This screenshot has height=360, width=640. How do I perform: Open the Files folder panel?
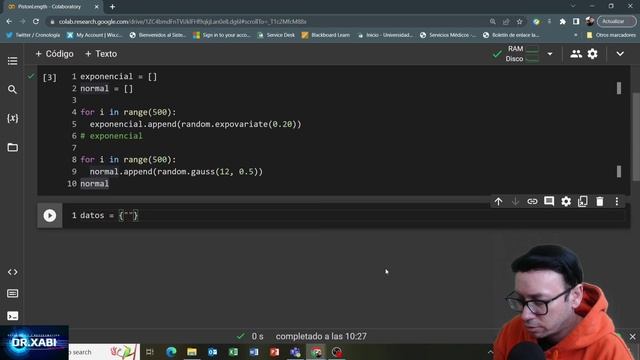click(12, 147)
